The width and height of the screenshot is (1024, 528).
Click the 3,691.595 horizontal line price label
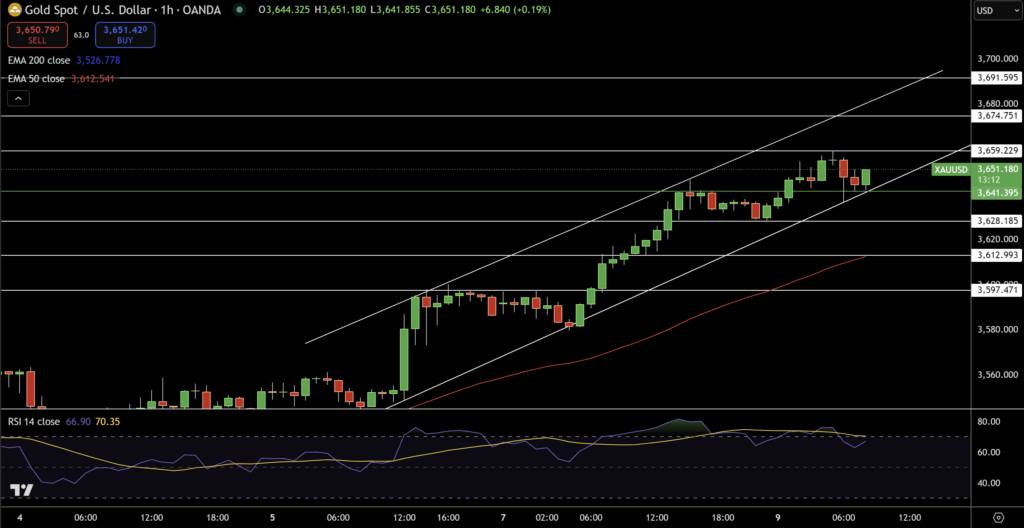(997, 77)
